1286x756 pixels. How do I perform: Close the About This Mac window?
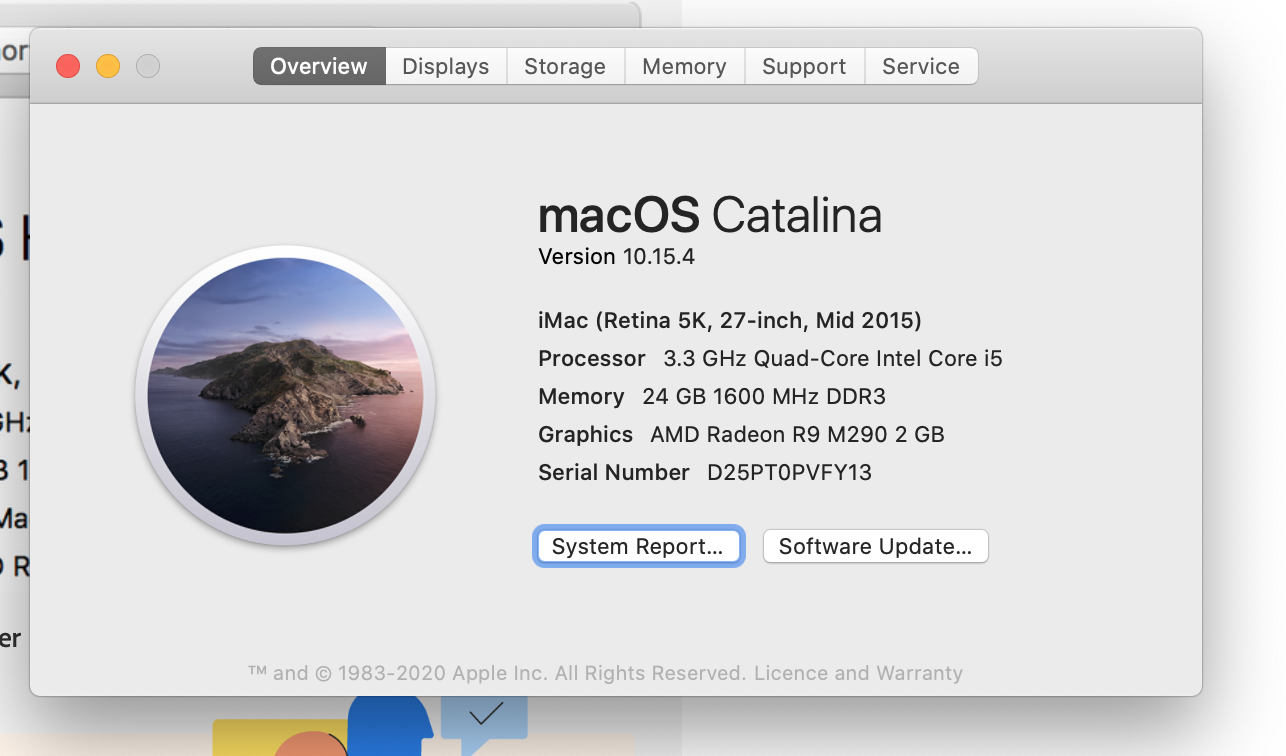pos(68,66)
